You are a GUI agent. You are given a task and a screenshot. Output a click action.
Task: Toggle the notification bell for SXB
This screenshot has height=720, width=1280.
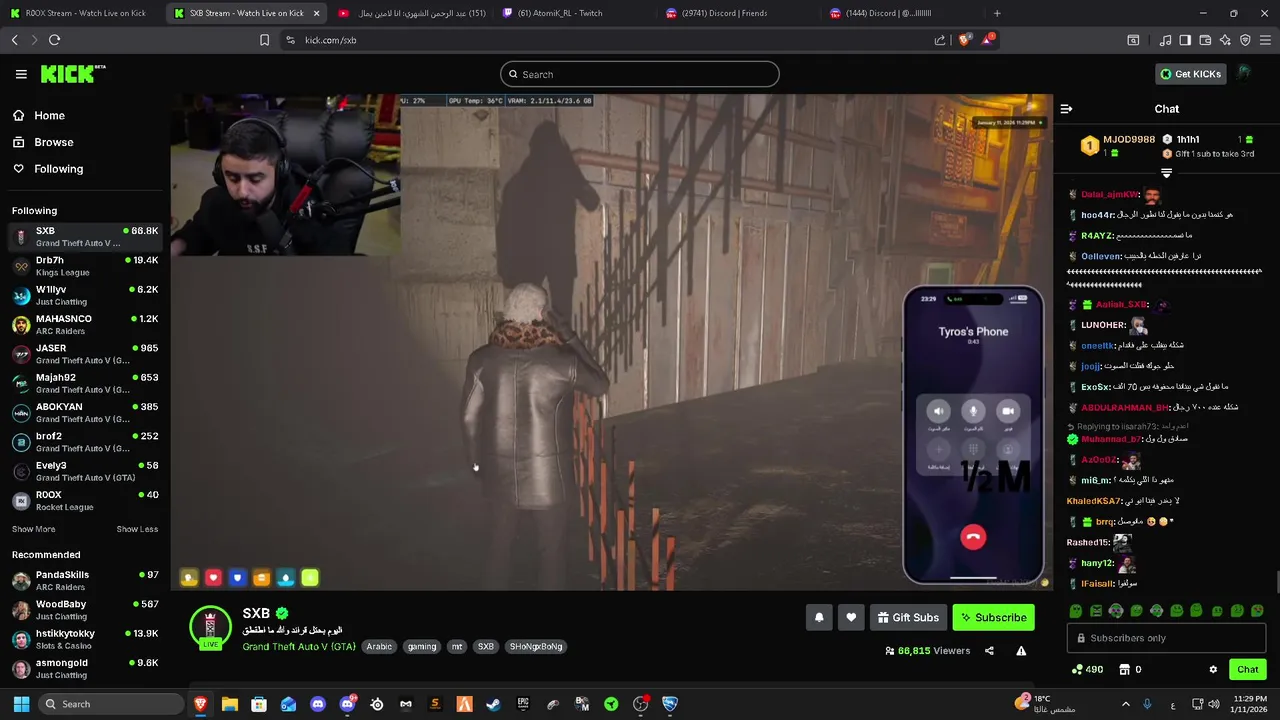point(819,618)
